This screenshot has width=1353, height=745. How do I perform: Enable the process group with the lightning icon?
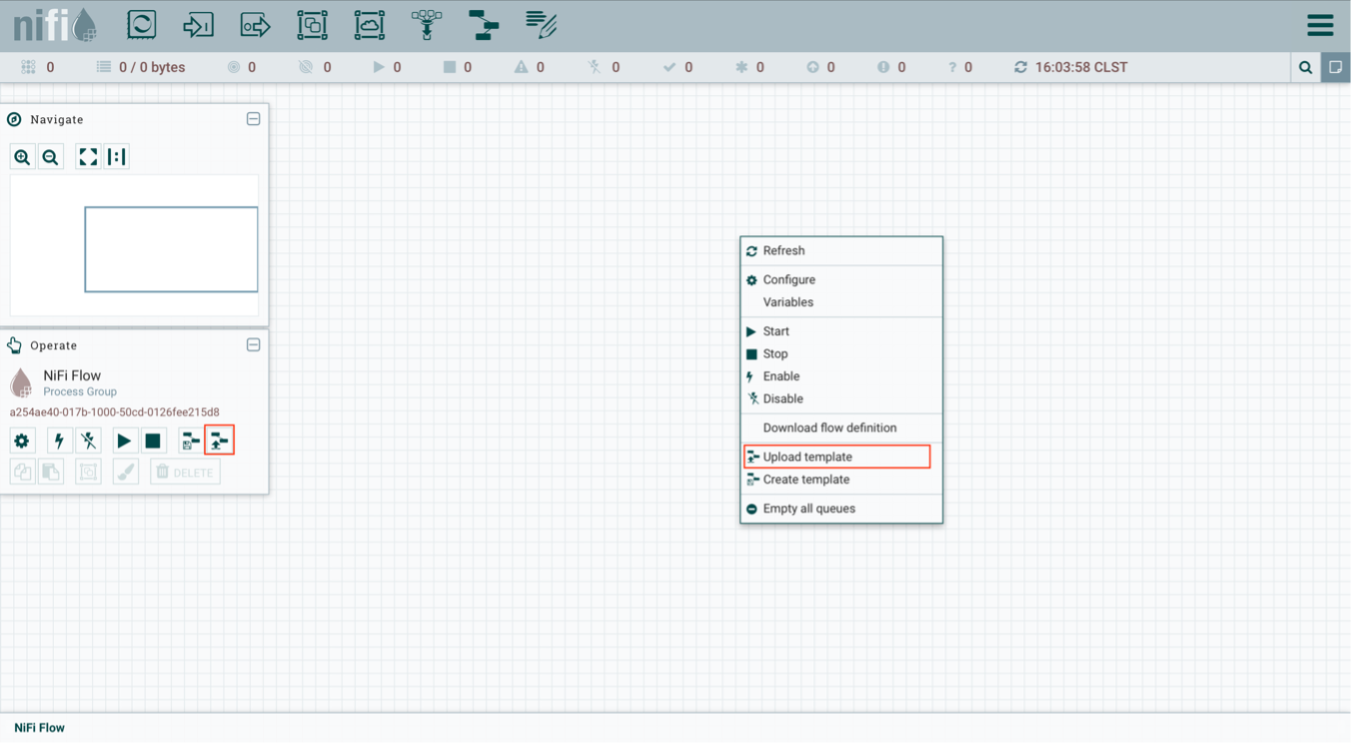pos(58,440)
